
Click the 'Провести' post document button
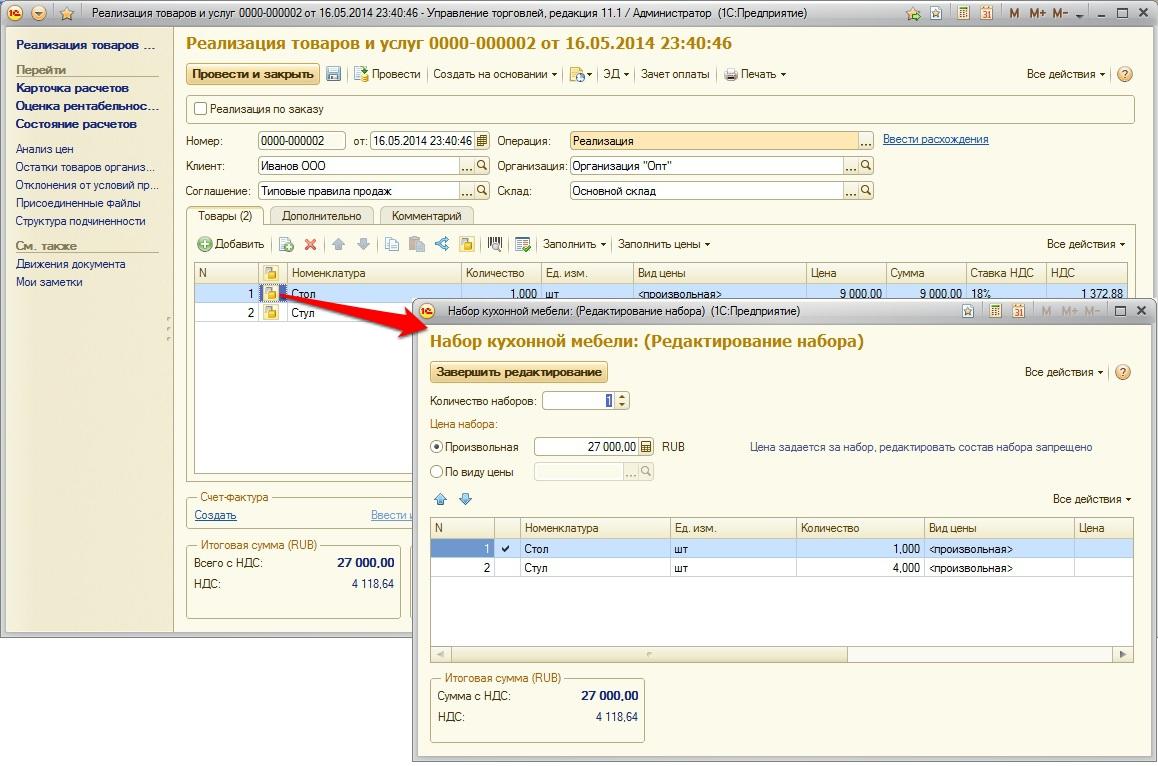click(x=387, y=74)
